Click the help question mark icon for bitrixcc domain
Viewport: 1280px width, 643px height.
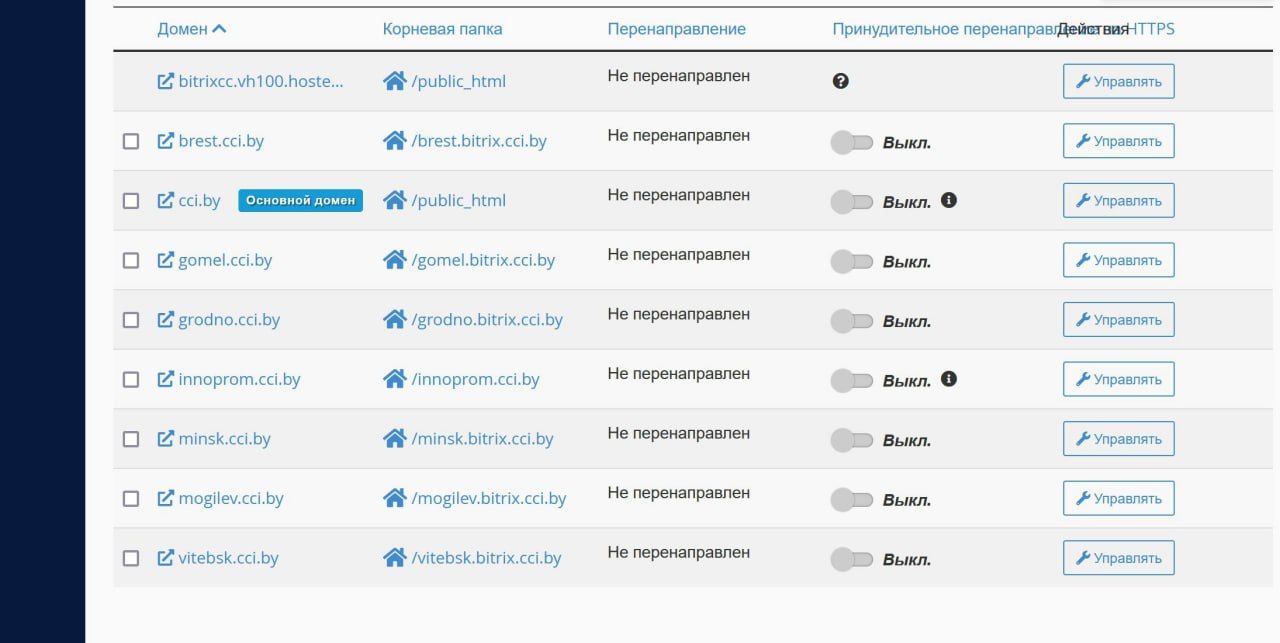841,81
